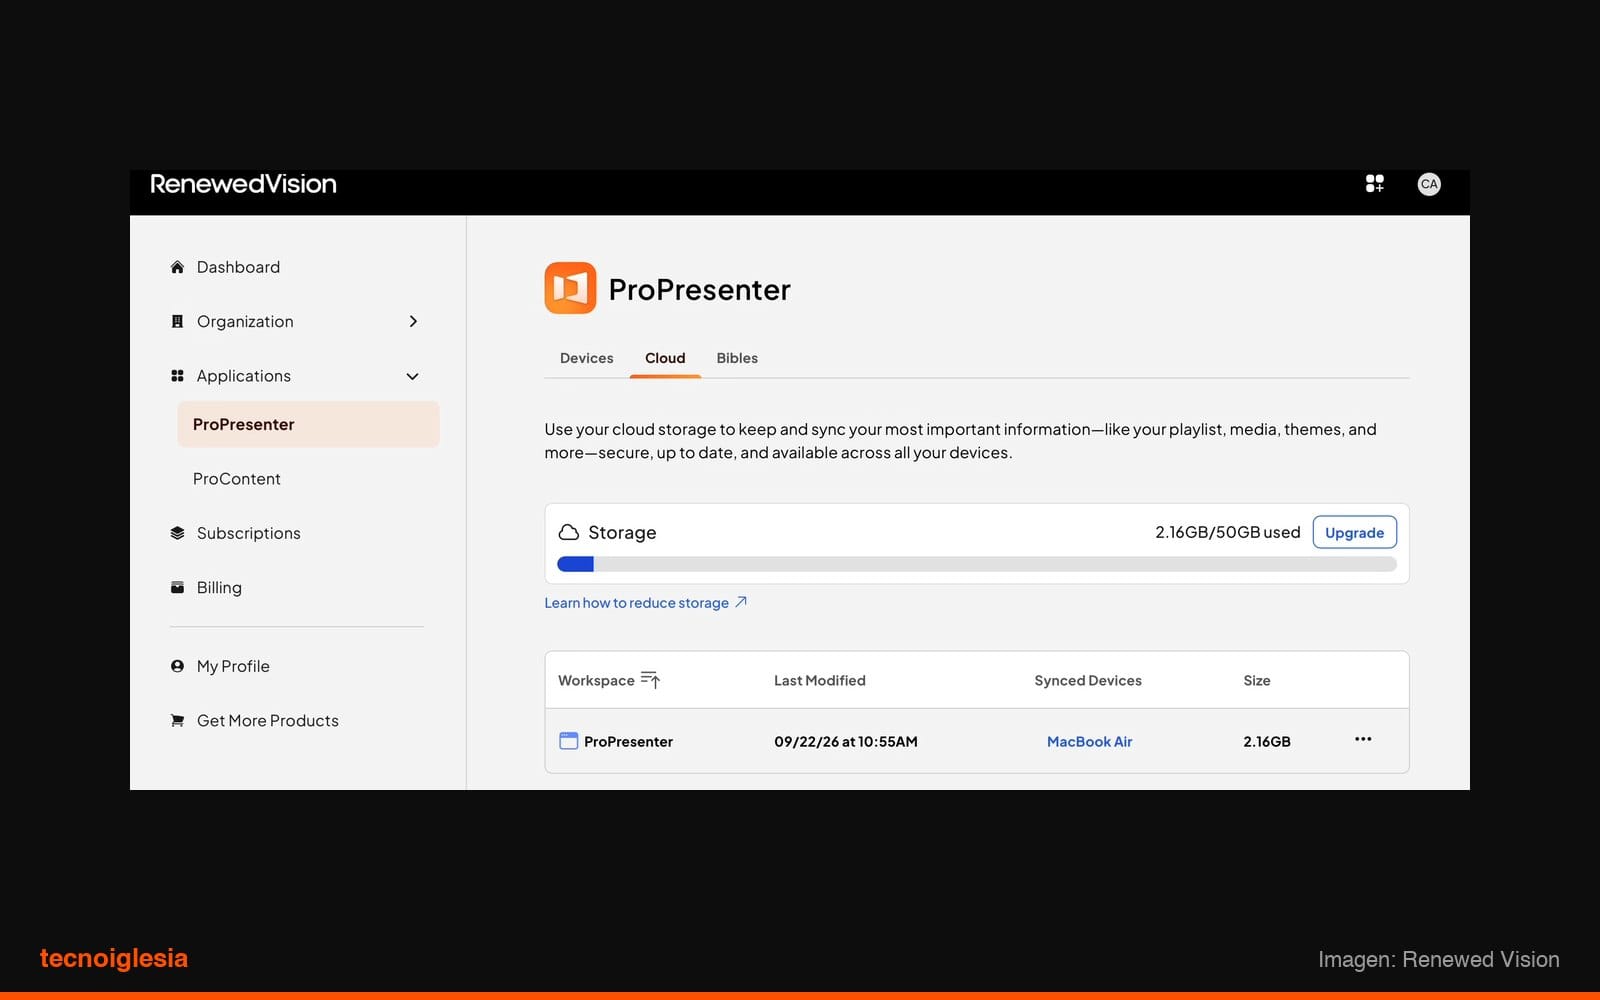Select the ProPresenter workspace name in table
1600x1000 pixels.
coord(628,741)
